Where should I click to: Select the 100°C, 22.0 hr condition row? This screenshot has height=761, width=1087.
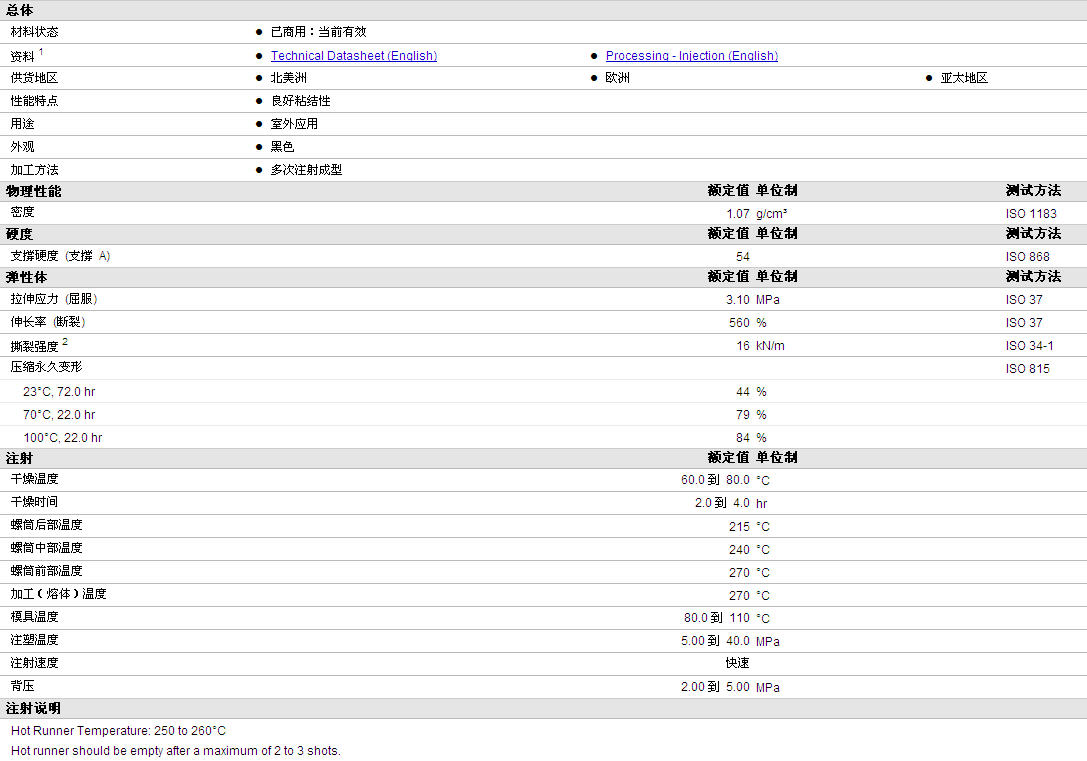62,437
